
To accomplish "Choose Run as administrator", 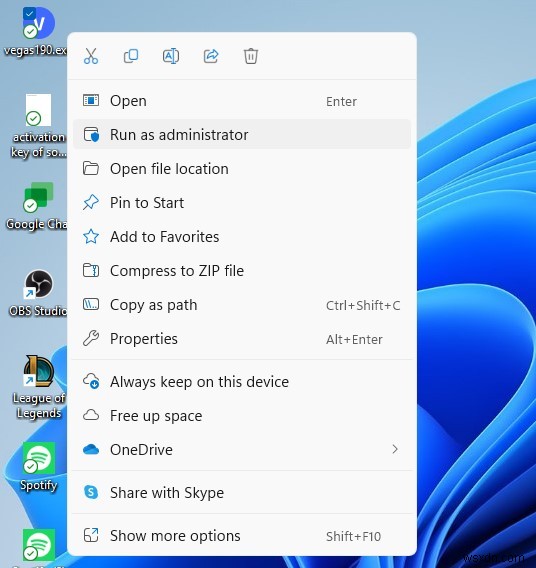I will tap(242, 134).
